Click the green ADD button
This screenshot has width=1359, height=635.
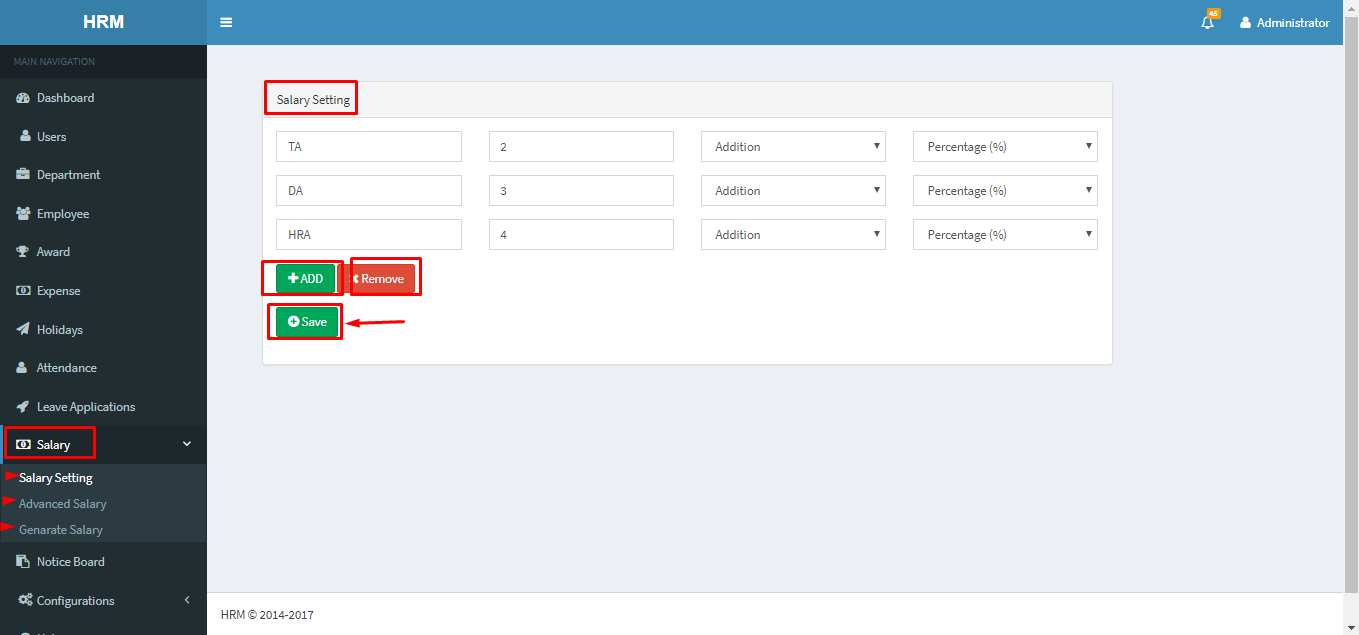306,279
